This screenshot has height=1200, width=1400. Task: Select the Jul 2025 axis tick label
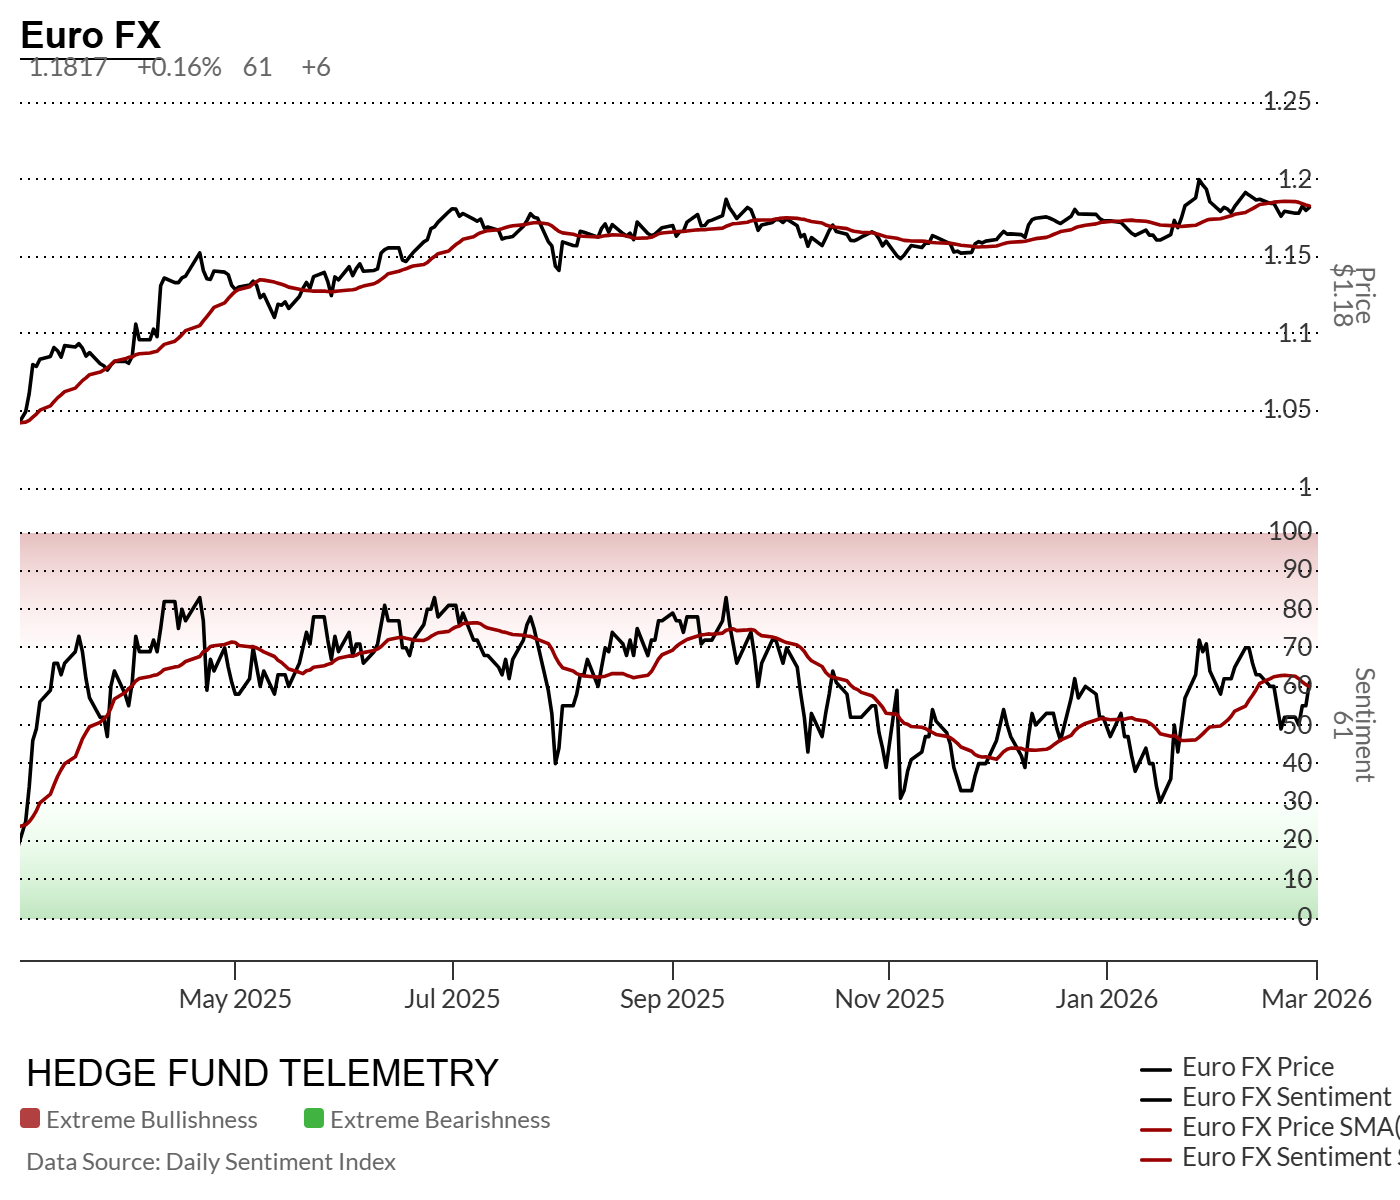(452, 998)
